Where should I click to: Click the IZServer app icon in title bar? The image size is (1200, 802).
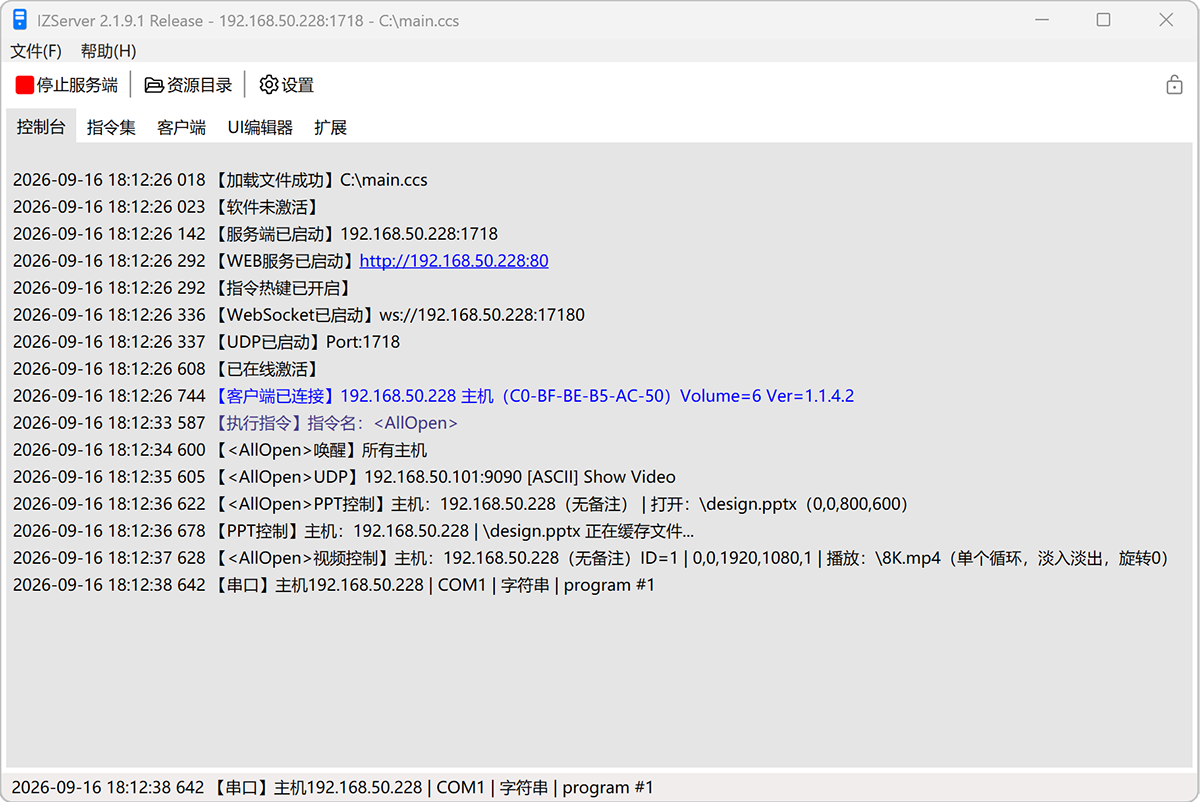click(20, 20)
